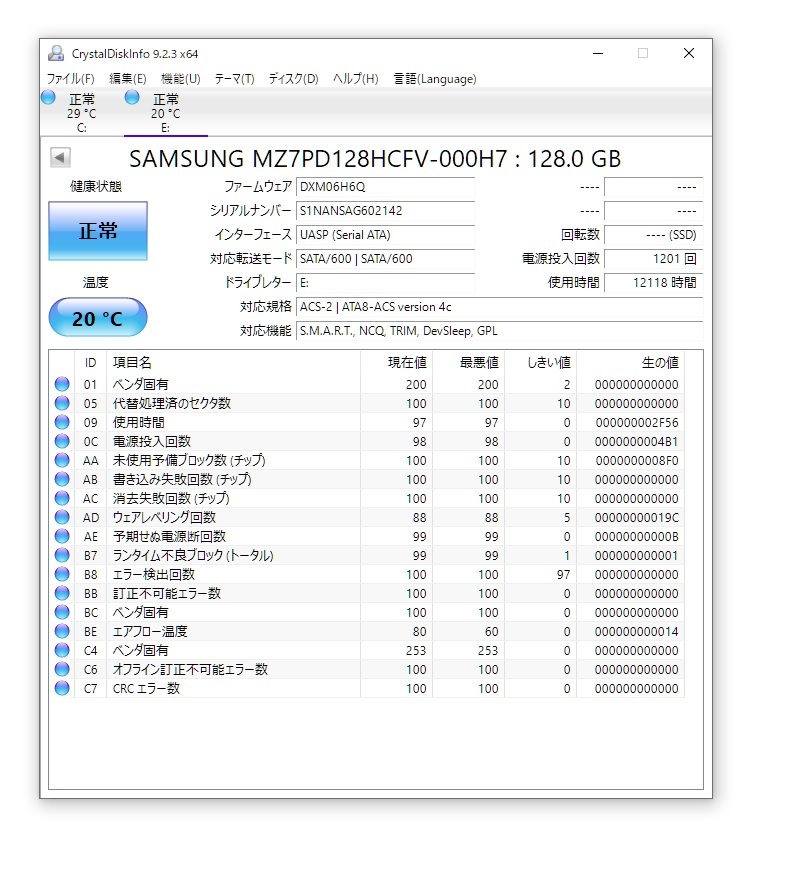Viewport: 792px width, 884px height.
Task: Click the blue status dot for ID C6
Action: (x=62, y=669)
